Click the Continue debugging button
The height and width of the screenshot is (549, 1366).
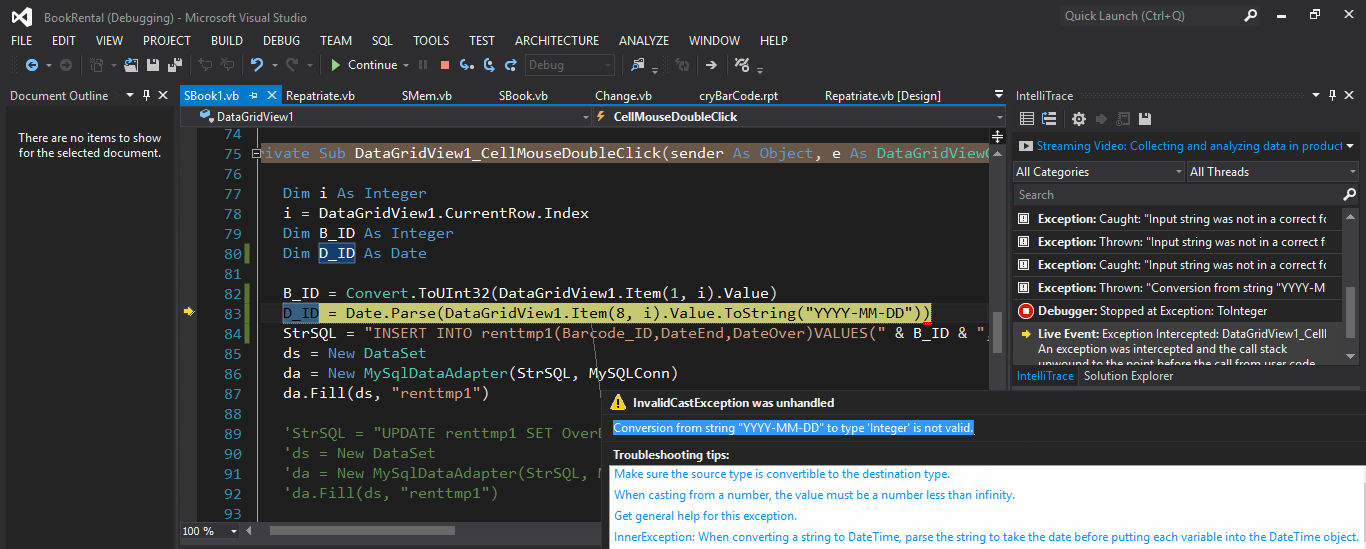coord(366,65)
